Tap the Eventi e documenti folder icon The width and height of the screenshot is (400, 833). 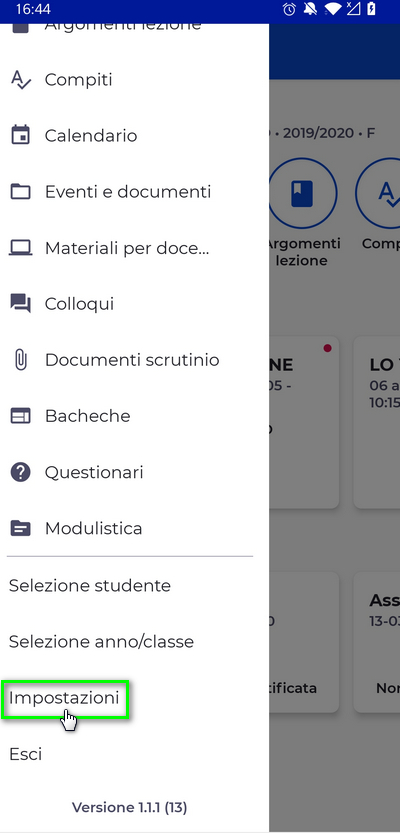(x=21, y=191)
